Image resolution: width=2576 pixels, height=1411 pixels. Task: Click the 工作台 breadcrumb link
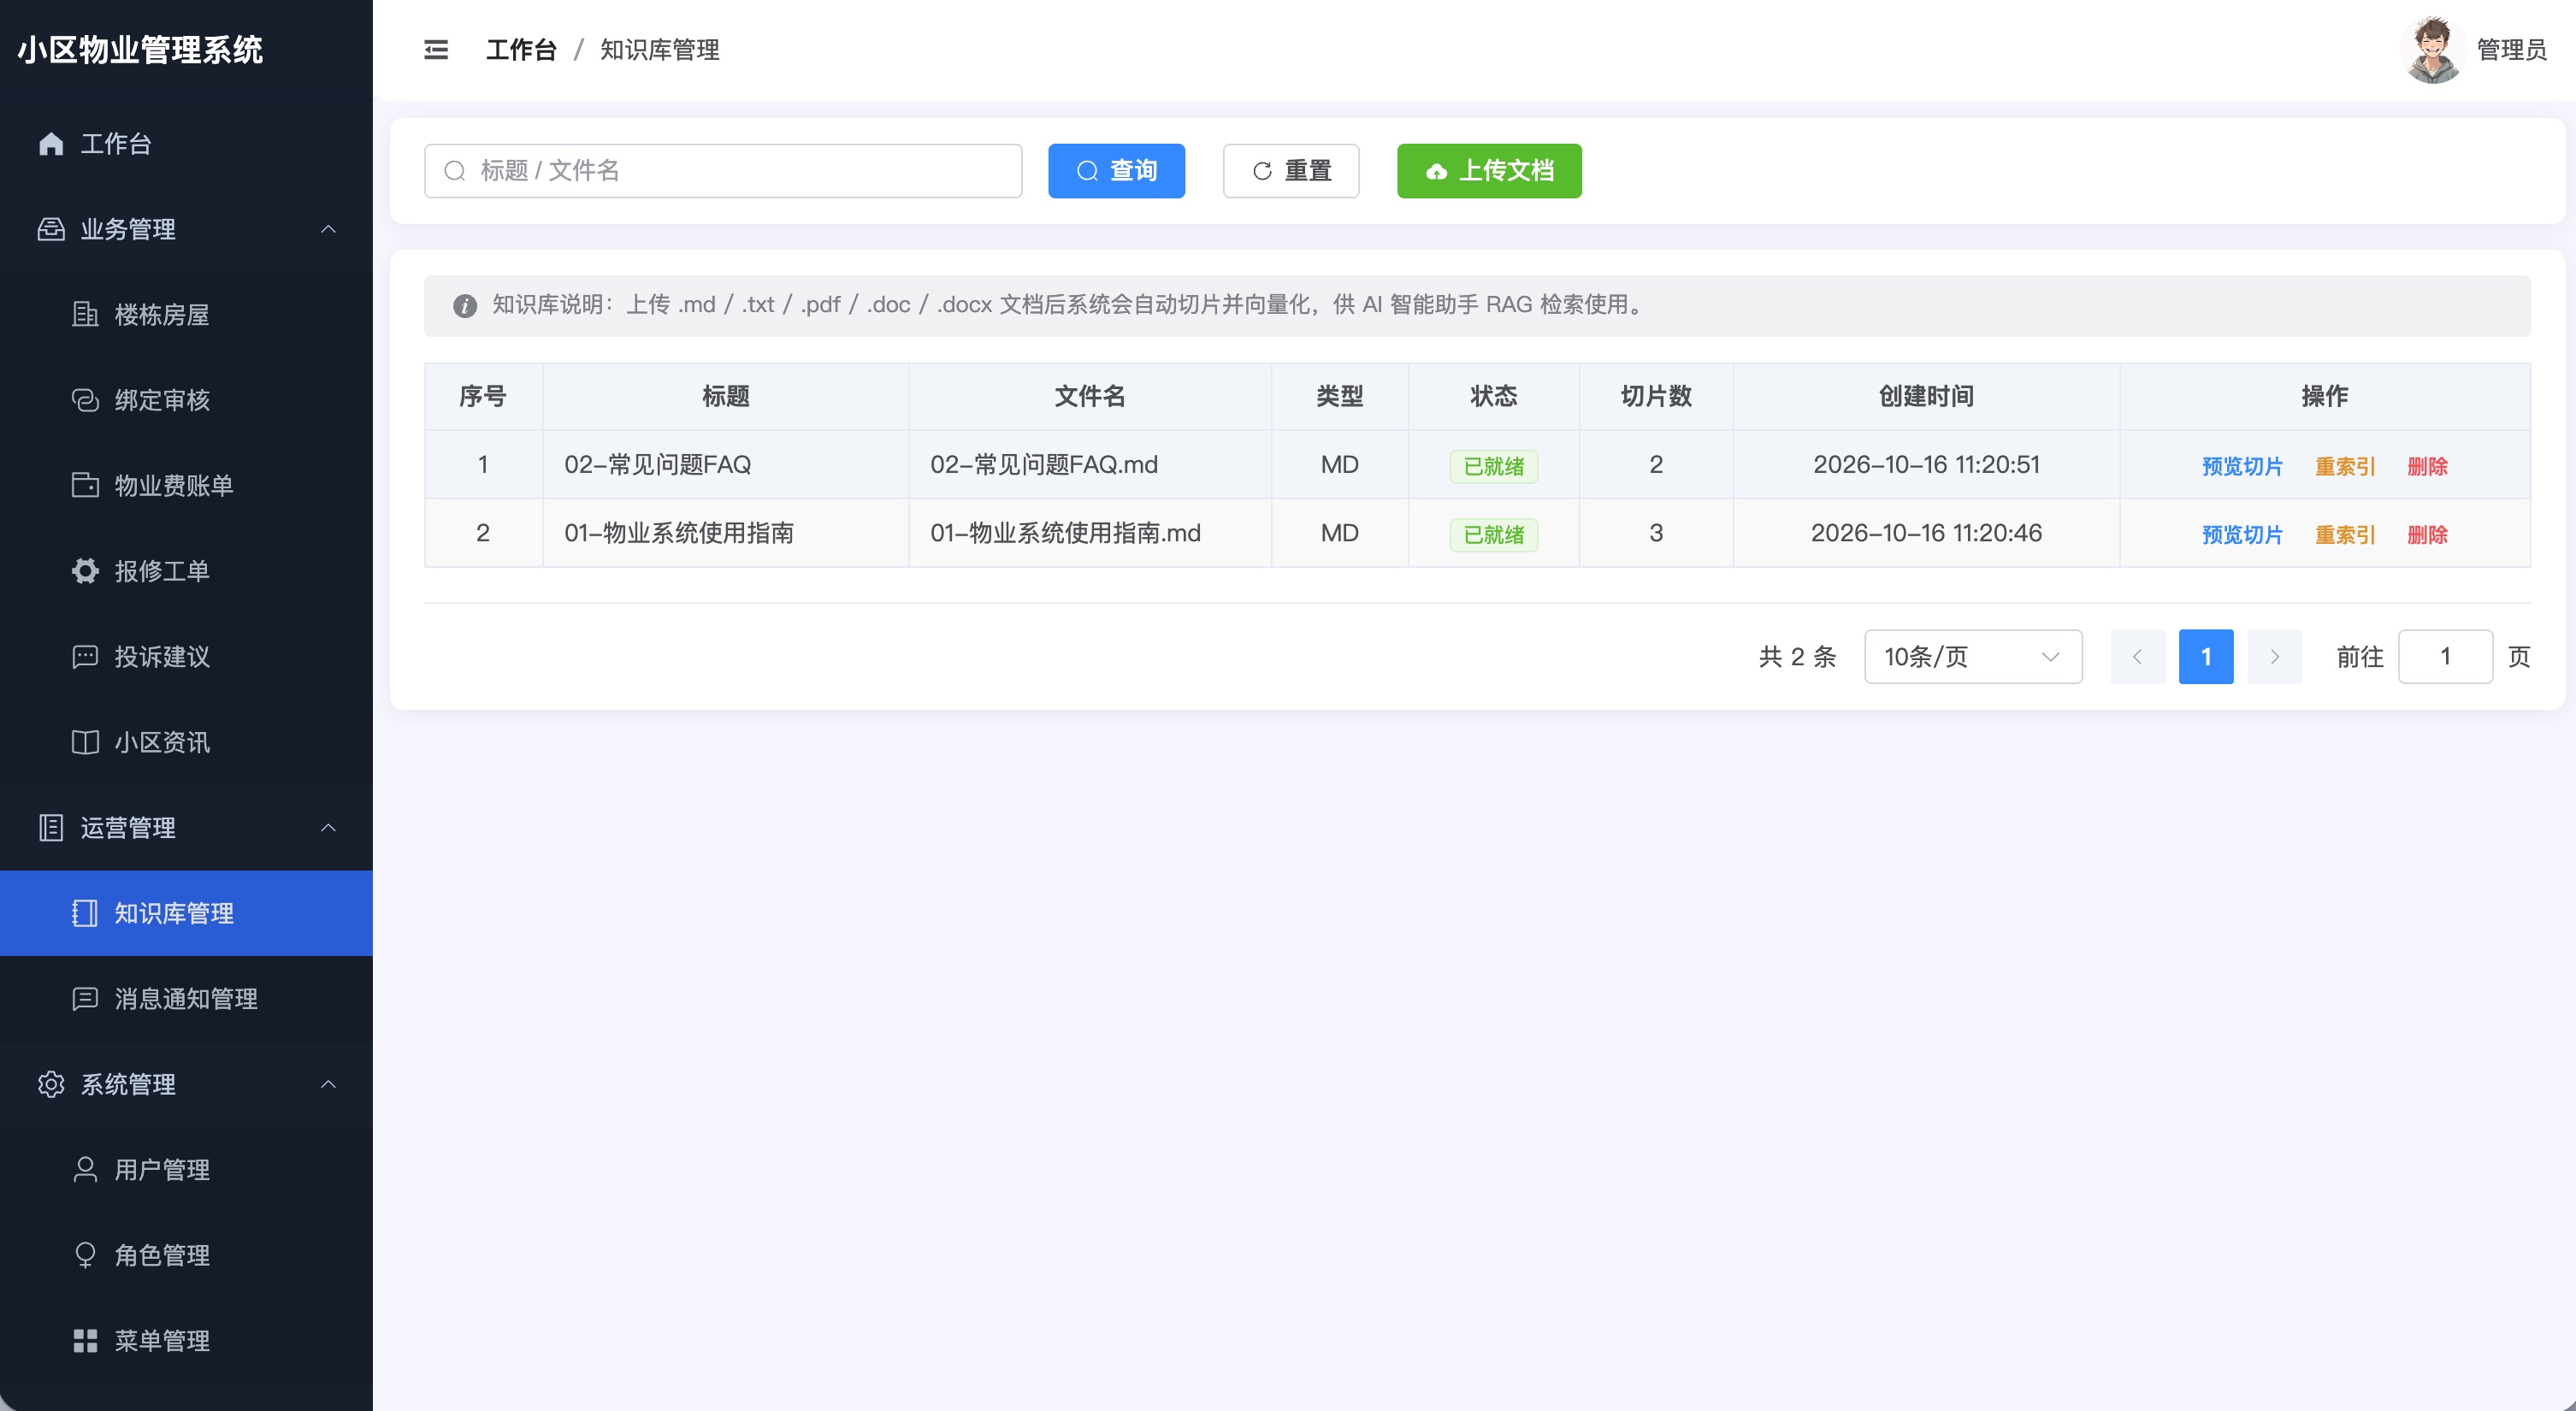click(521, 50)
